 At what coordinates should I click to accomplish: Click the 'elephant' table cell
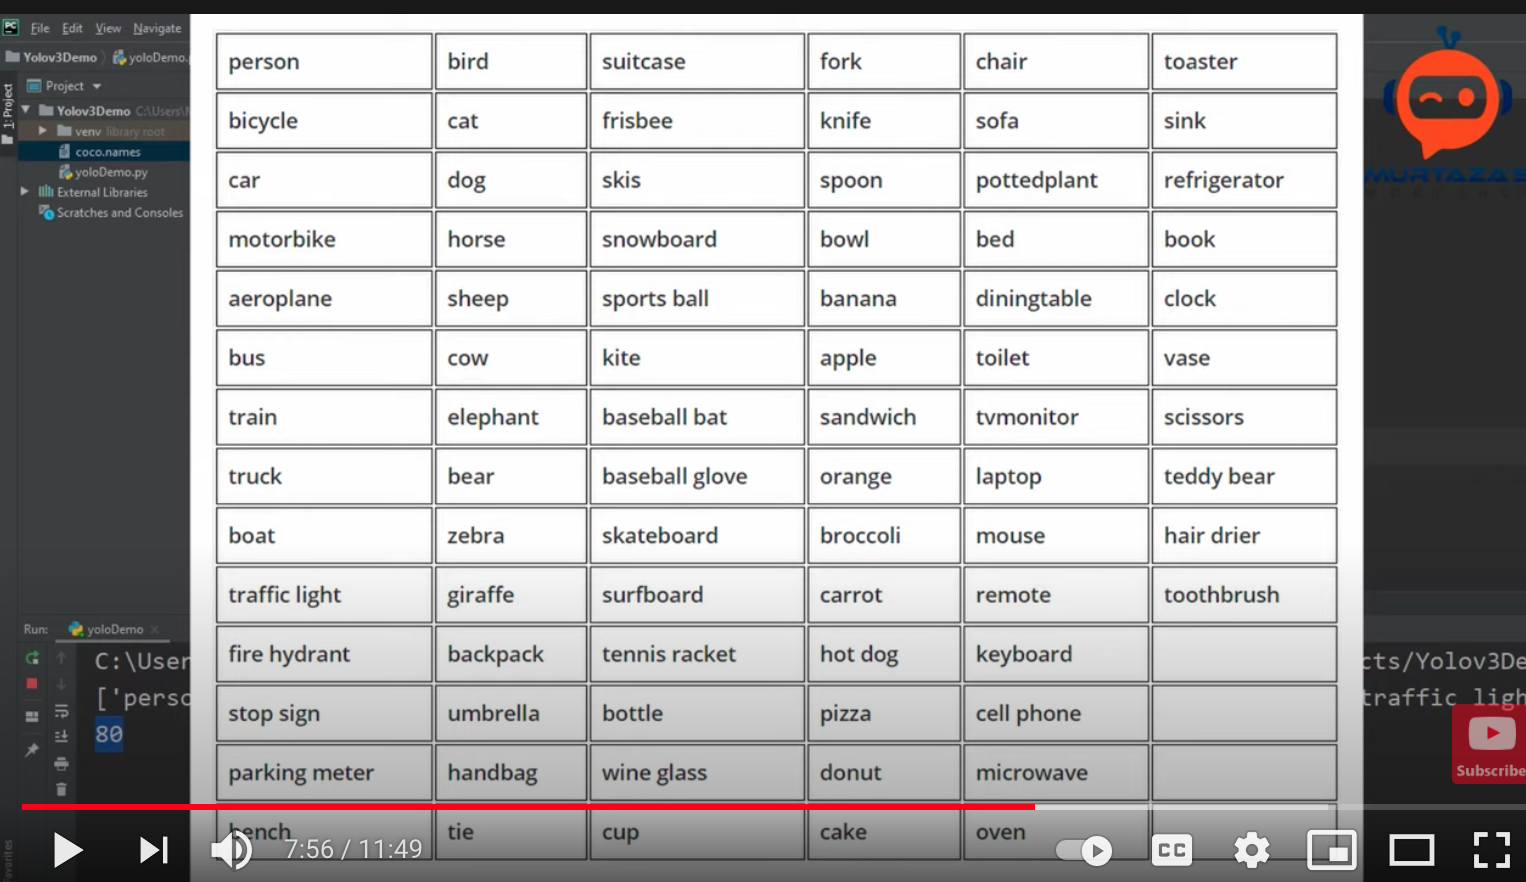coord(511,417)
